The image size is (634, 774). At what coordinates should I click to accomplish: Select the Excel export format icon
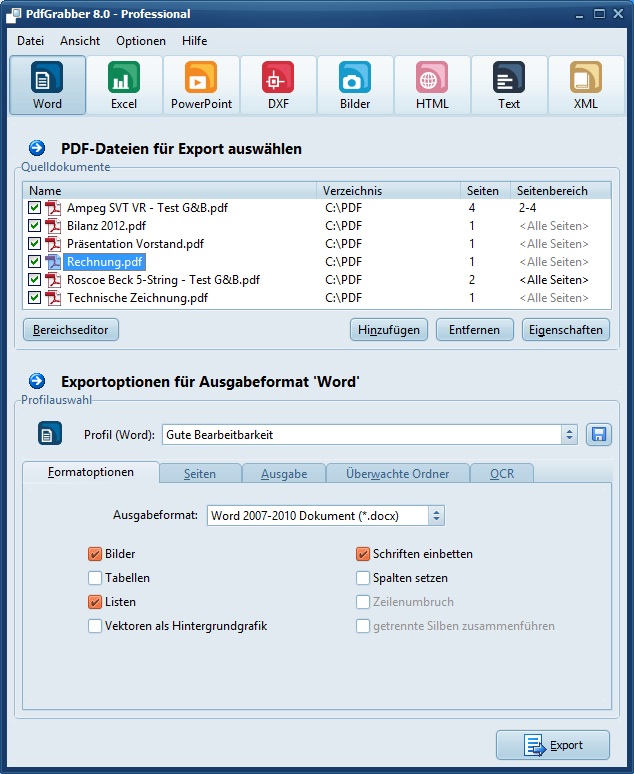click(124, 85)
